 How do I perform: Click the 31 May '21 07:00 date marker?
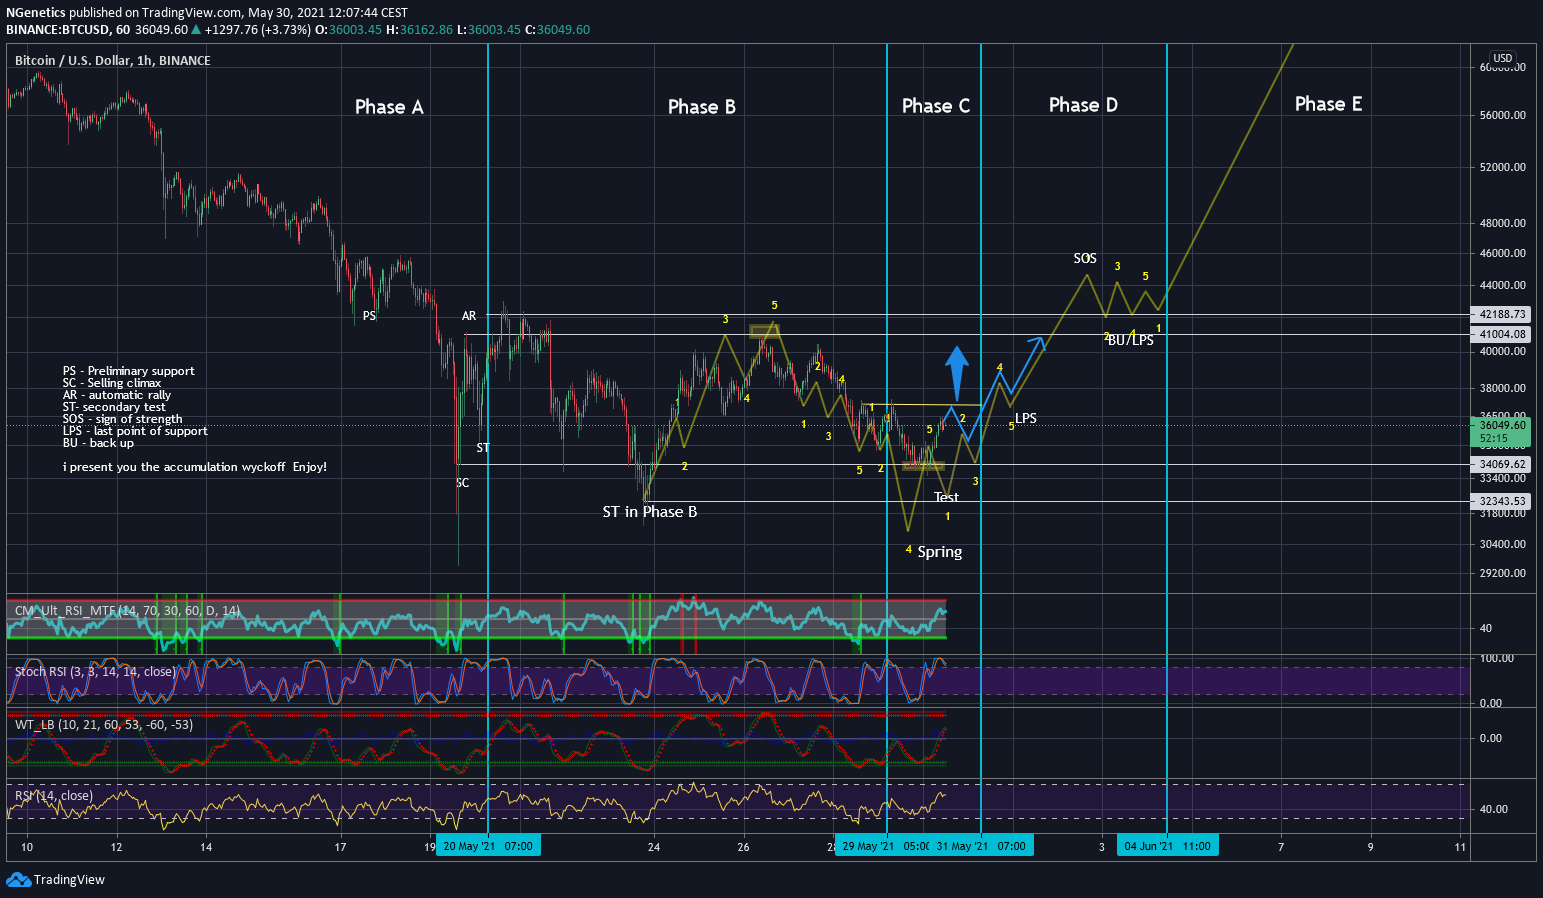981,846
